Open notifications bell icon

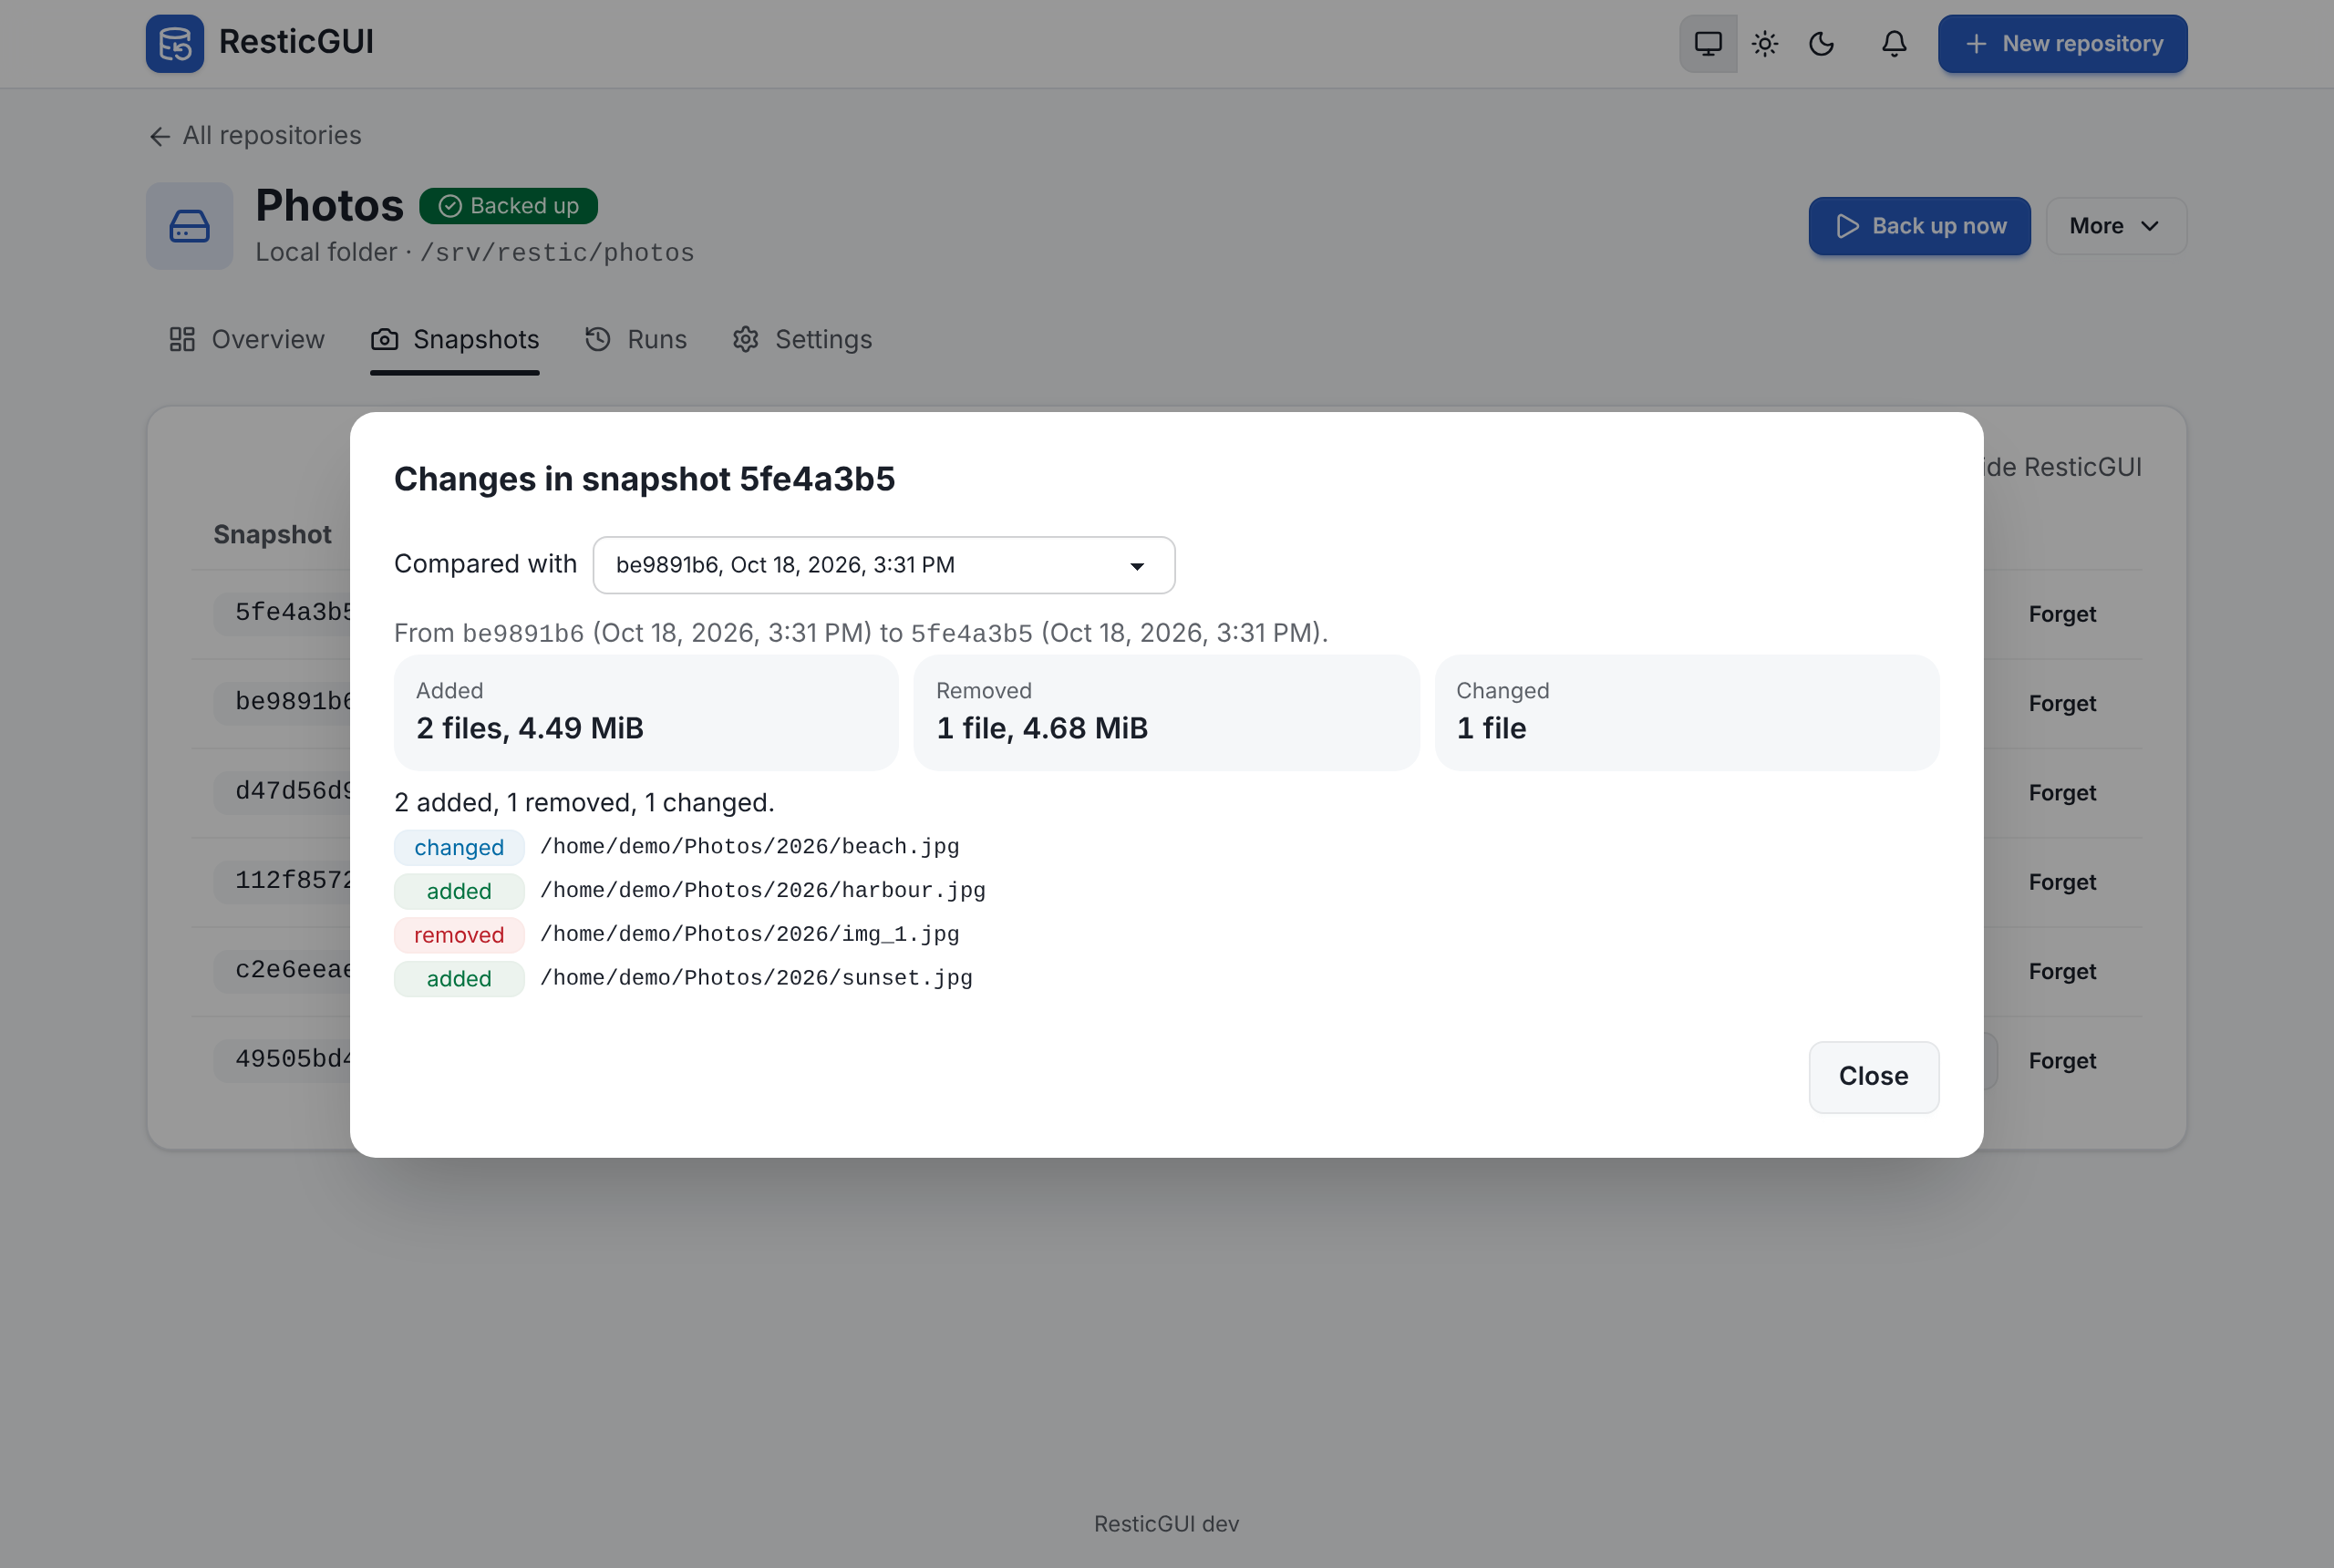pyautogui.click(x=1894, y=43)
